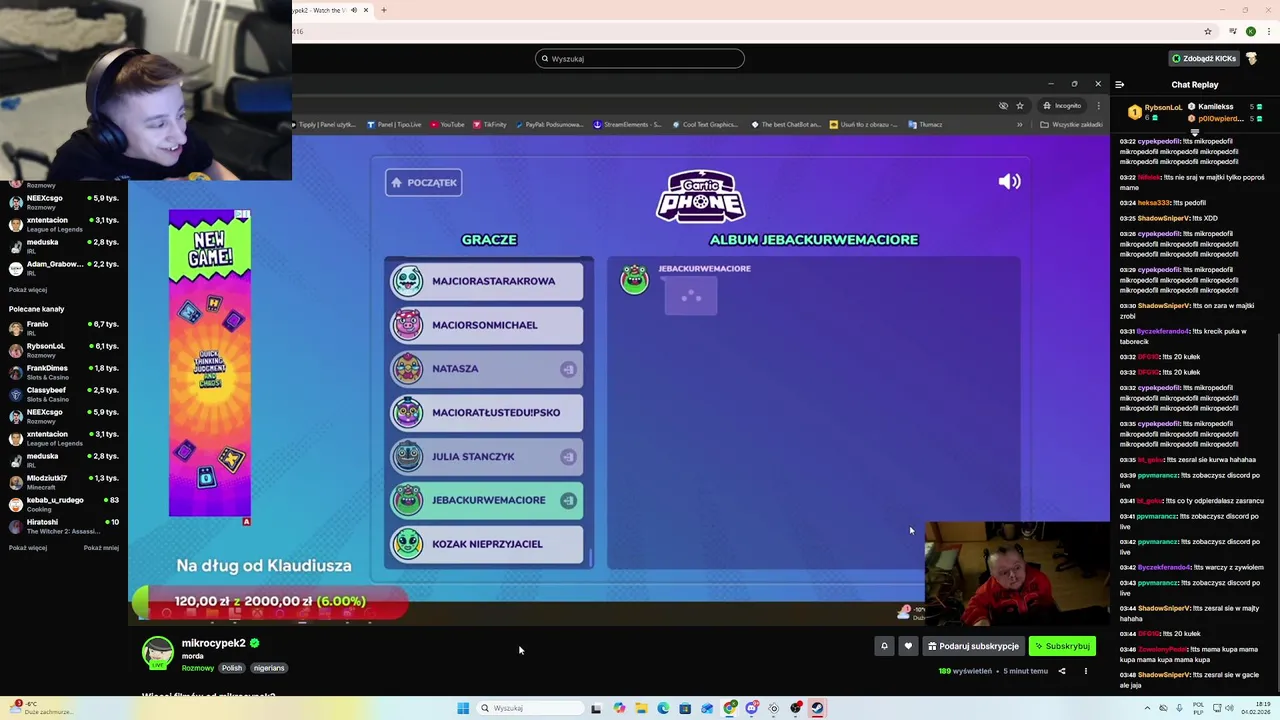Screen dimensions: 1280x720
Task: Open File Explorer from the taskbar
Action: tap(641, 708)
